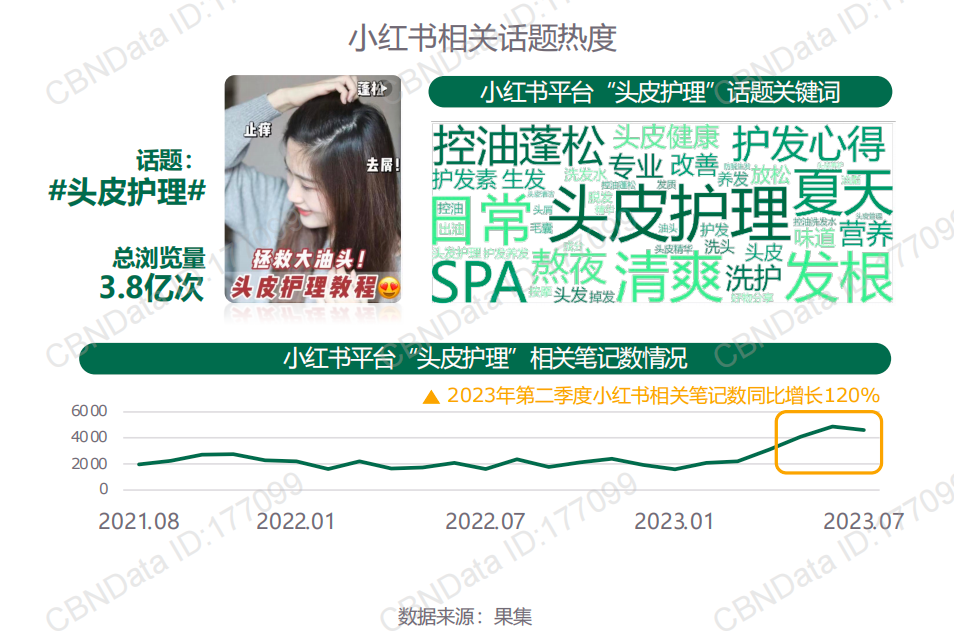Screen dimensions: 954x642
Task: Click the word 专业 in the word cloud
Action: coord(635,166)
